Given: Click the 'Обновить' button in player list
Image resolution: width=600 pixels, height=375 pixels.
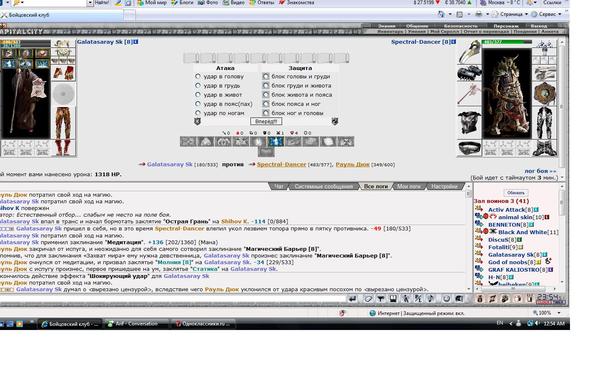Looking at the screenshot, I should [515, 192].
